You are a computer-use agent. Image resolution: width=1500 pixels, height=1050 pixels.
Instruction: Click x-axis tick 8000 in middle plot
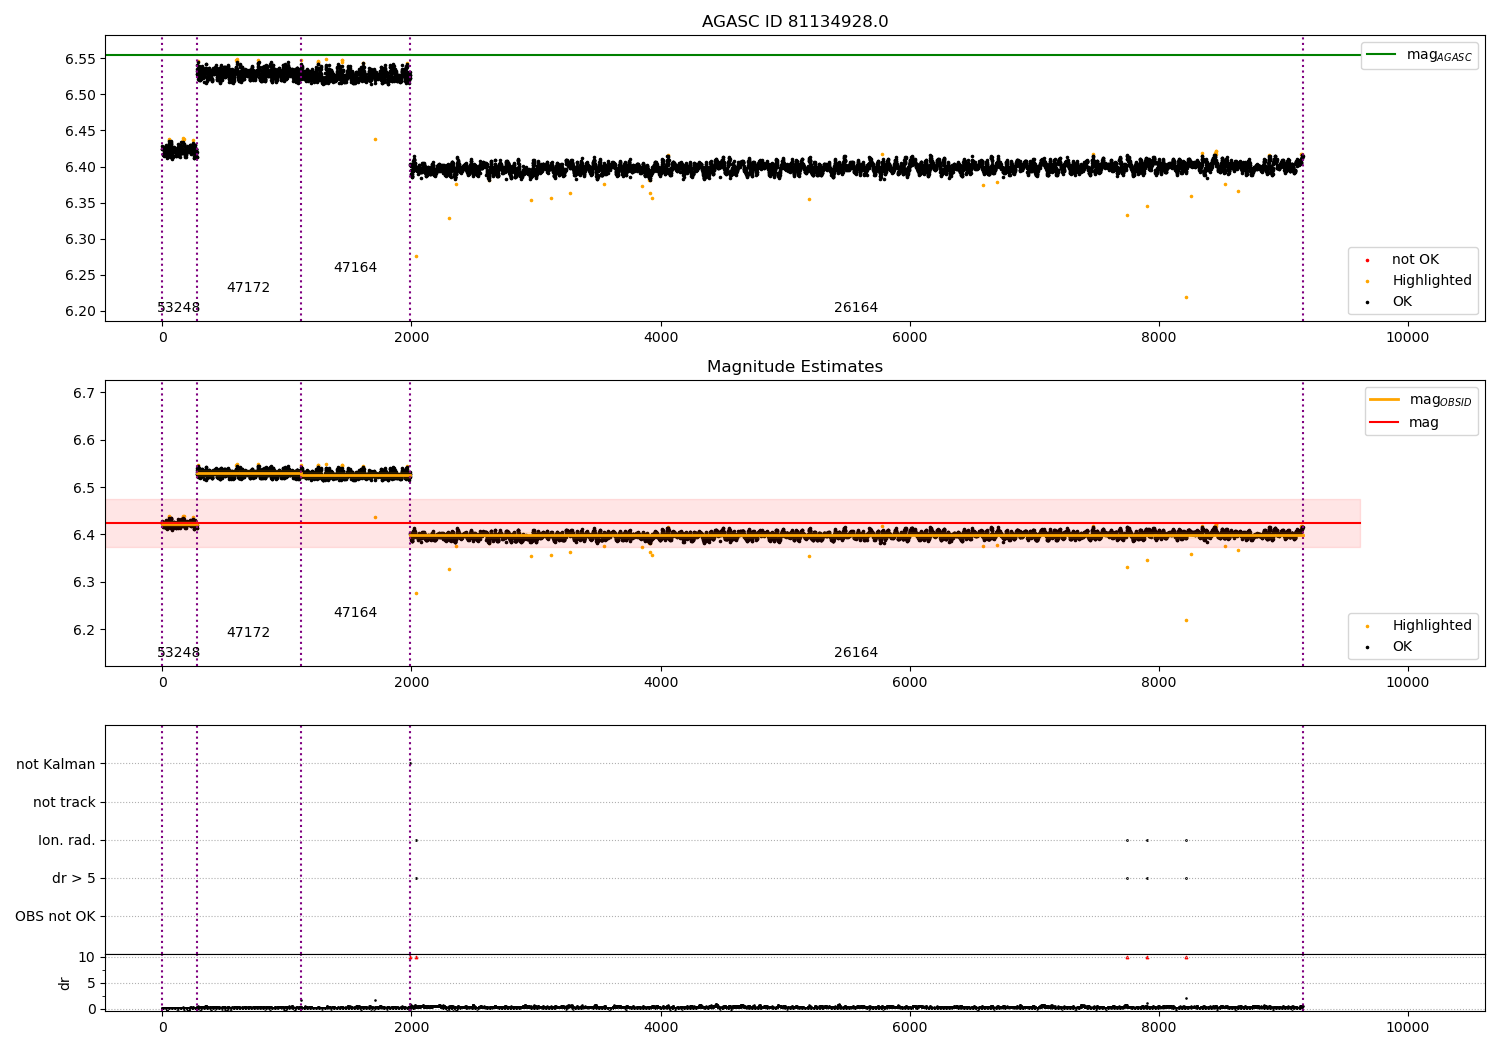(x=1159, y=683)
